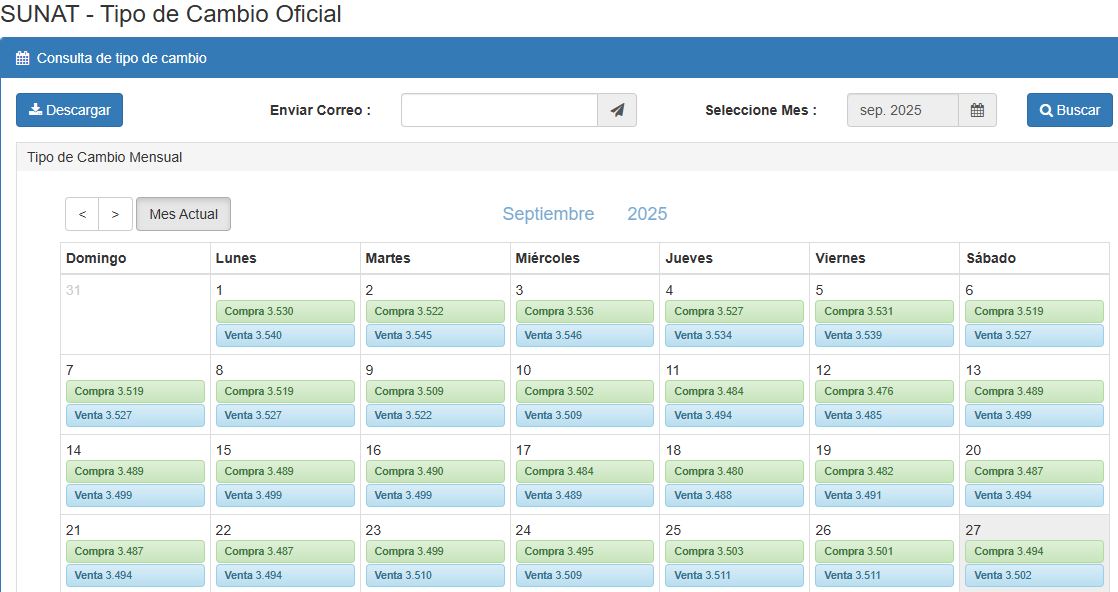Viewport: 1118px width, 592px height.
Task: Select Compra 3.484 on day 11
Action: coord(734,392)
